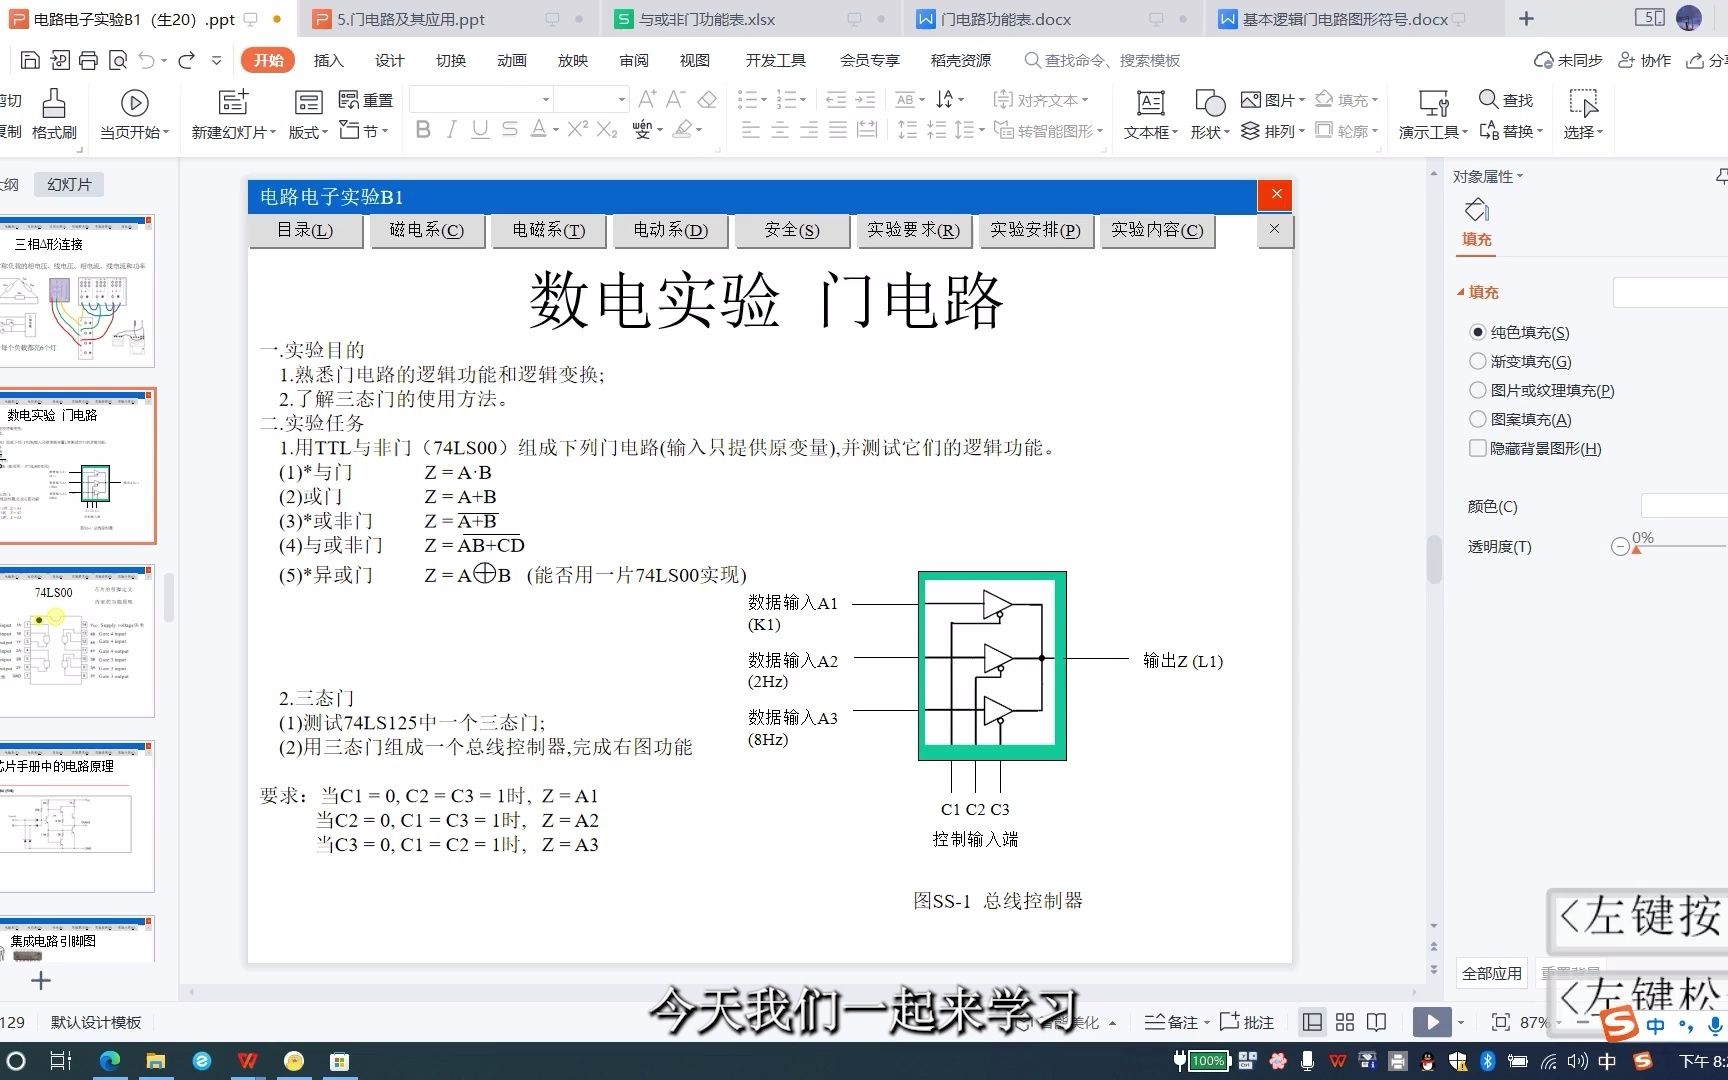This screenshot has width=1728, height=1080.
Task: Check Hide background graphics (隐藏背景图形)
Action: point(1478,448)
